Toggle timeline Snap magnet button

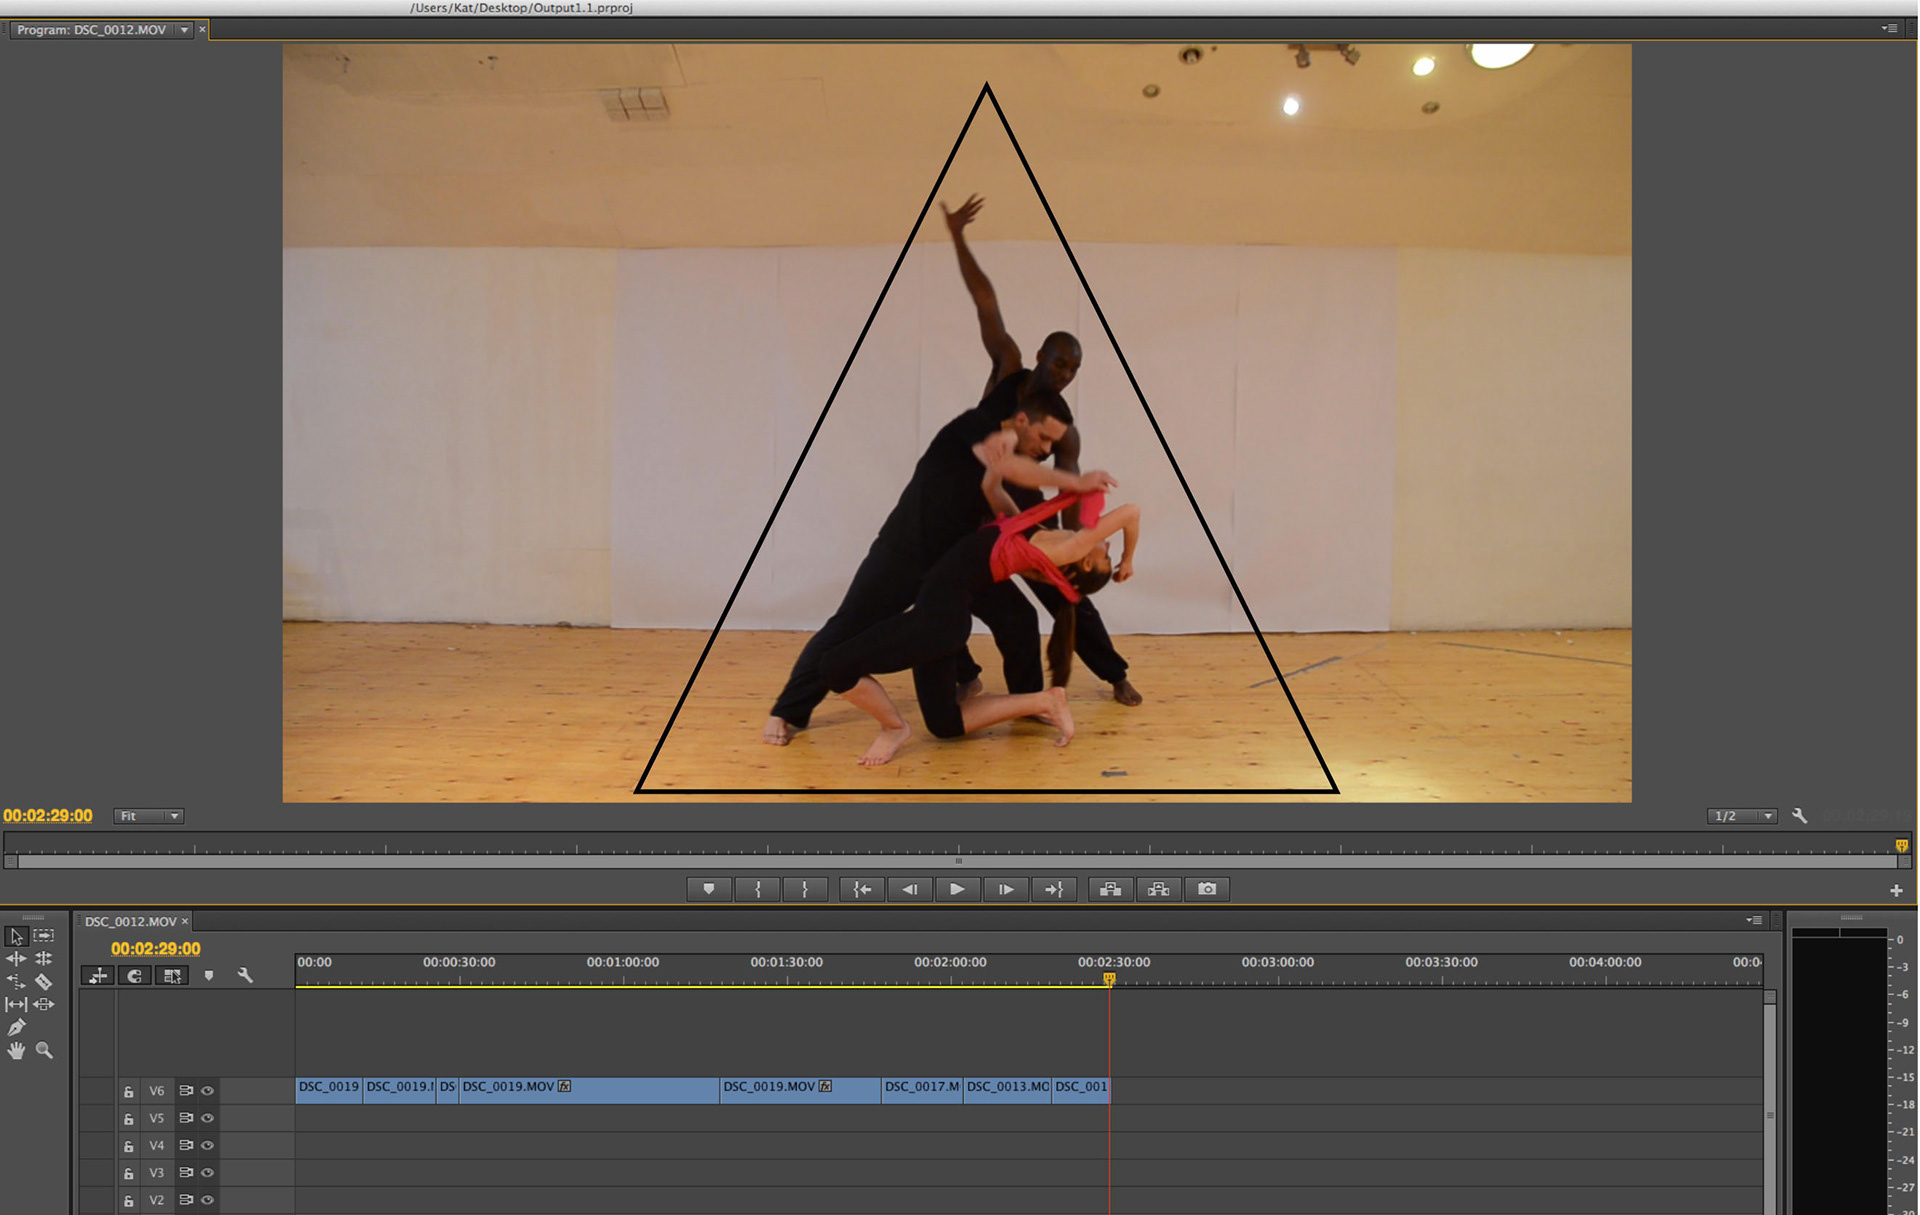click(x=134, y=975)
